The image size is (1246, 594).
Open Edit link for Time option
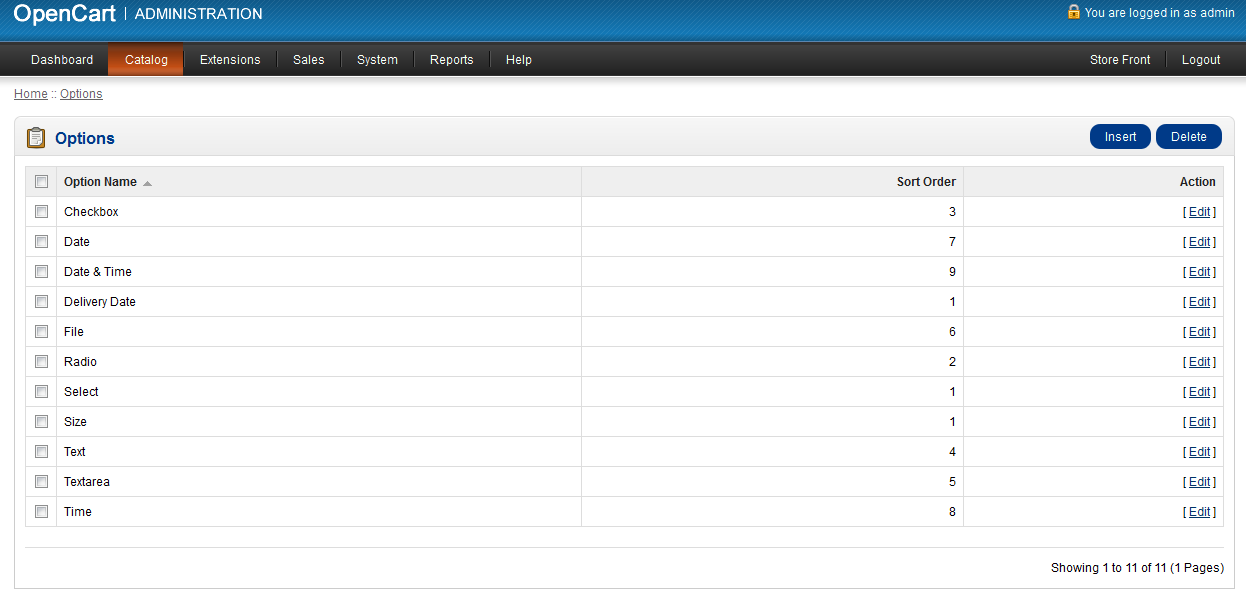[x=1199, y=512]
